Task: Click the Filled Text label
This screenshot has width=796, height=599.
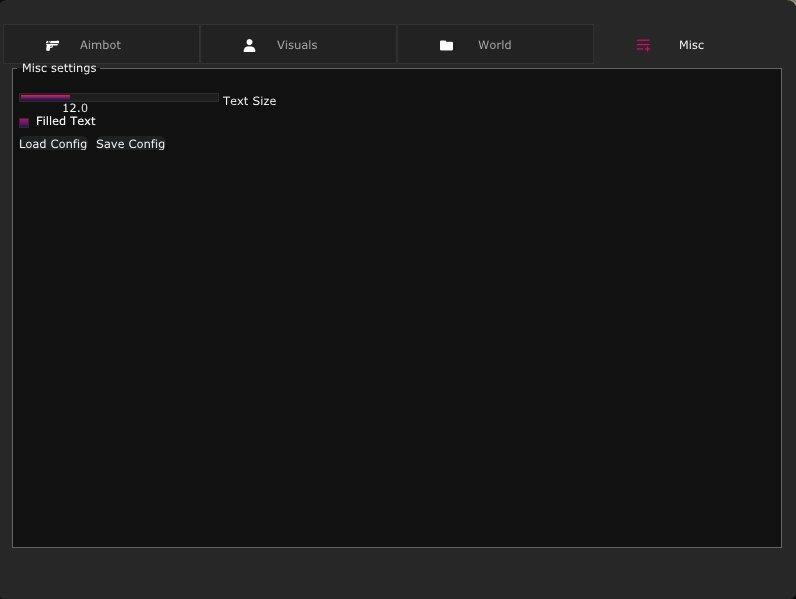Action: pyautogui.click(x=65, y=121)
